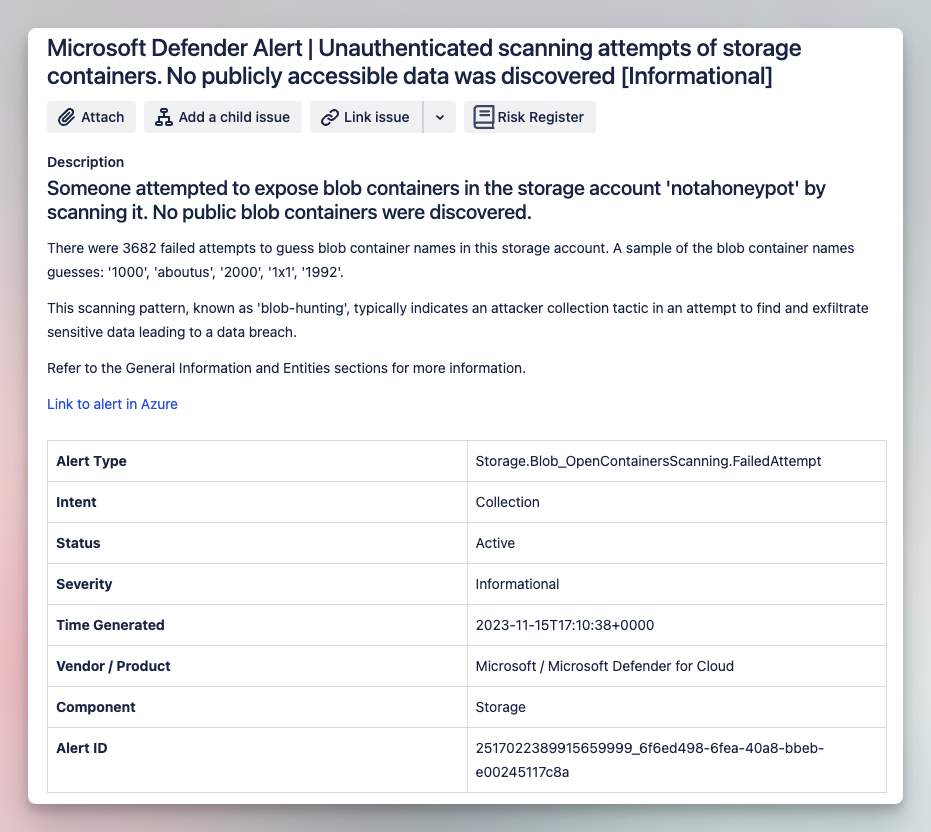Open the Risk Register
The width and height of the screenshot is (931, 832).
(530, 117)
